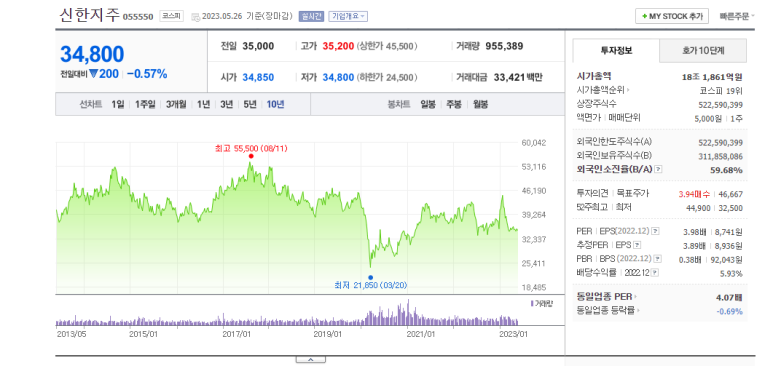Select the 1년 line chart period

point(203,105)
